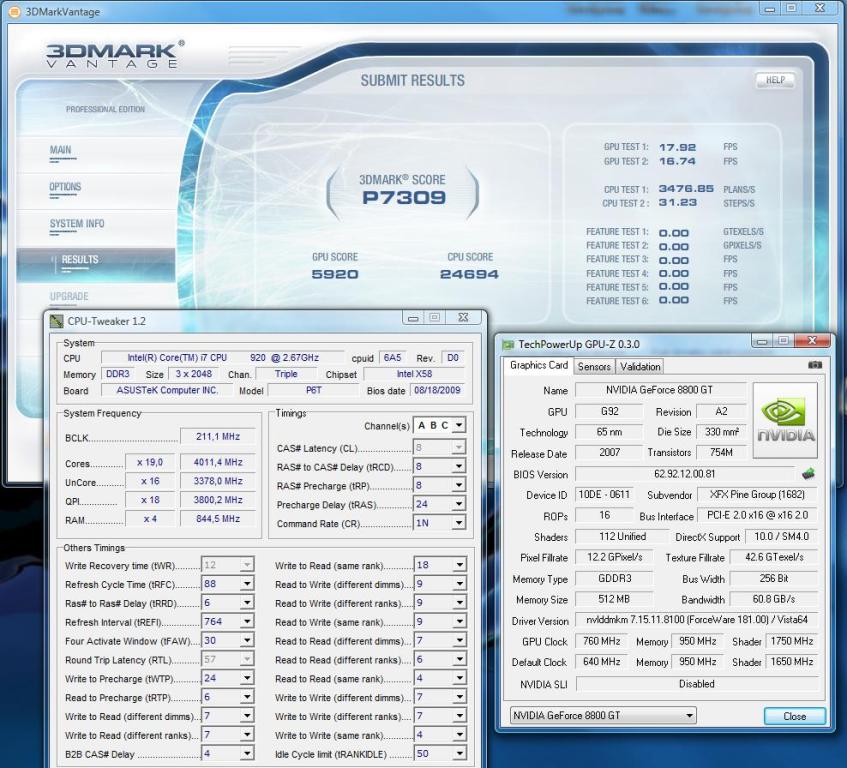Click the BCLK frequency field
This screenshot has width=847, height=768.
pos(218,436)
